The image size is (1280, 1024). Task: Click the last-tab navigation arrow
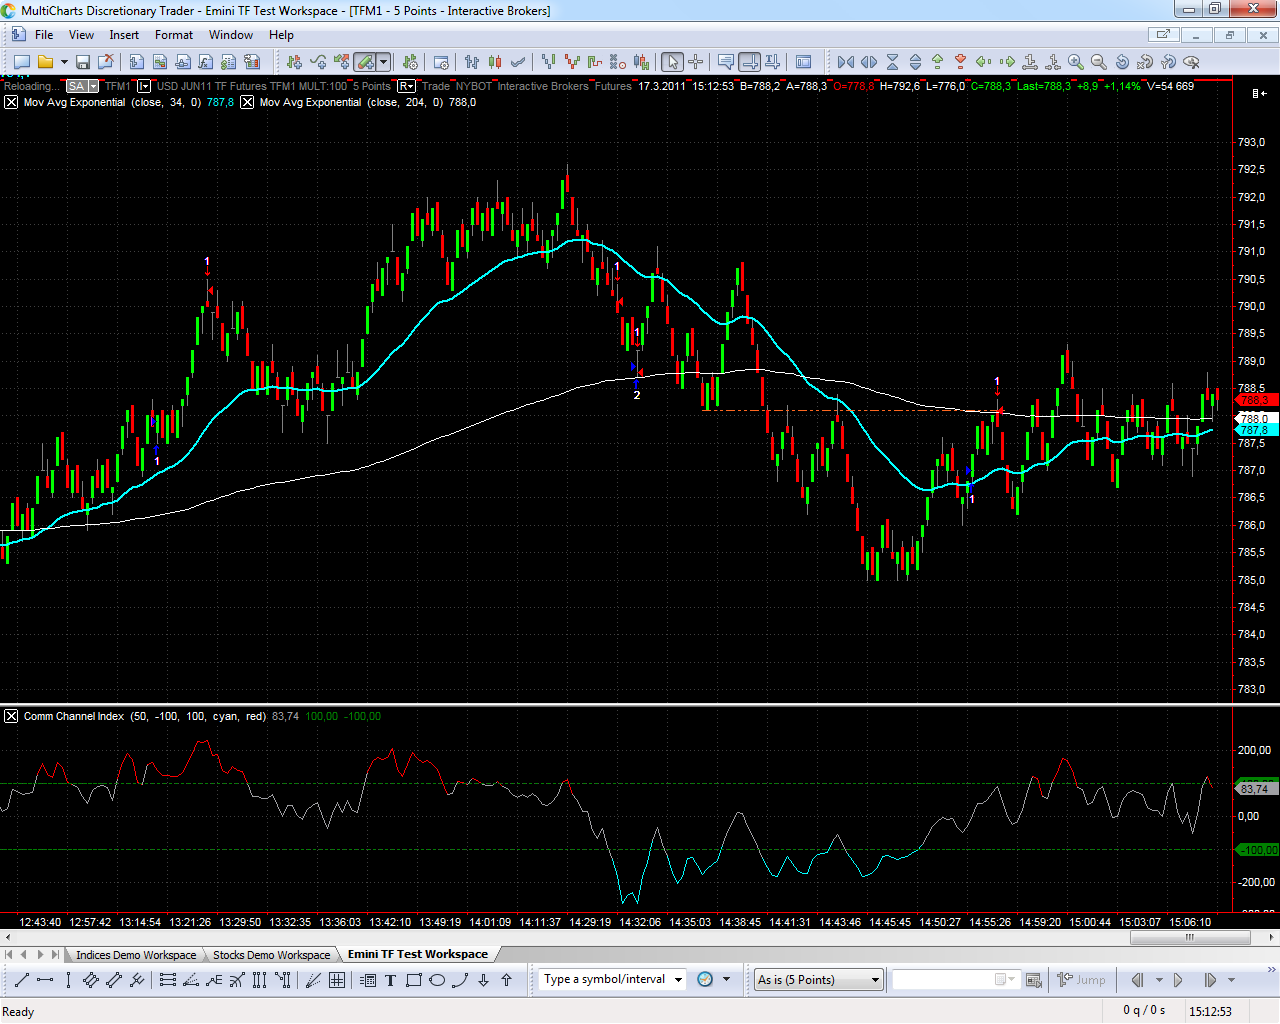(x=56, y=955)
